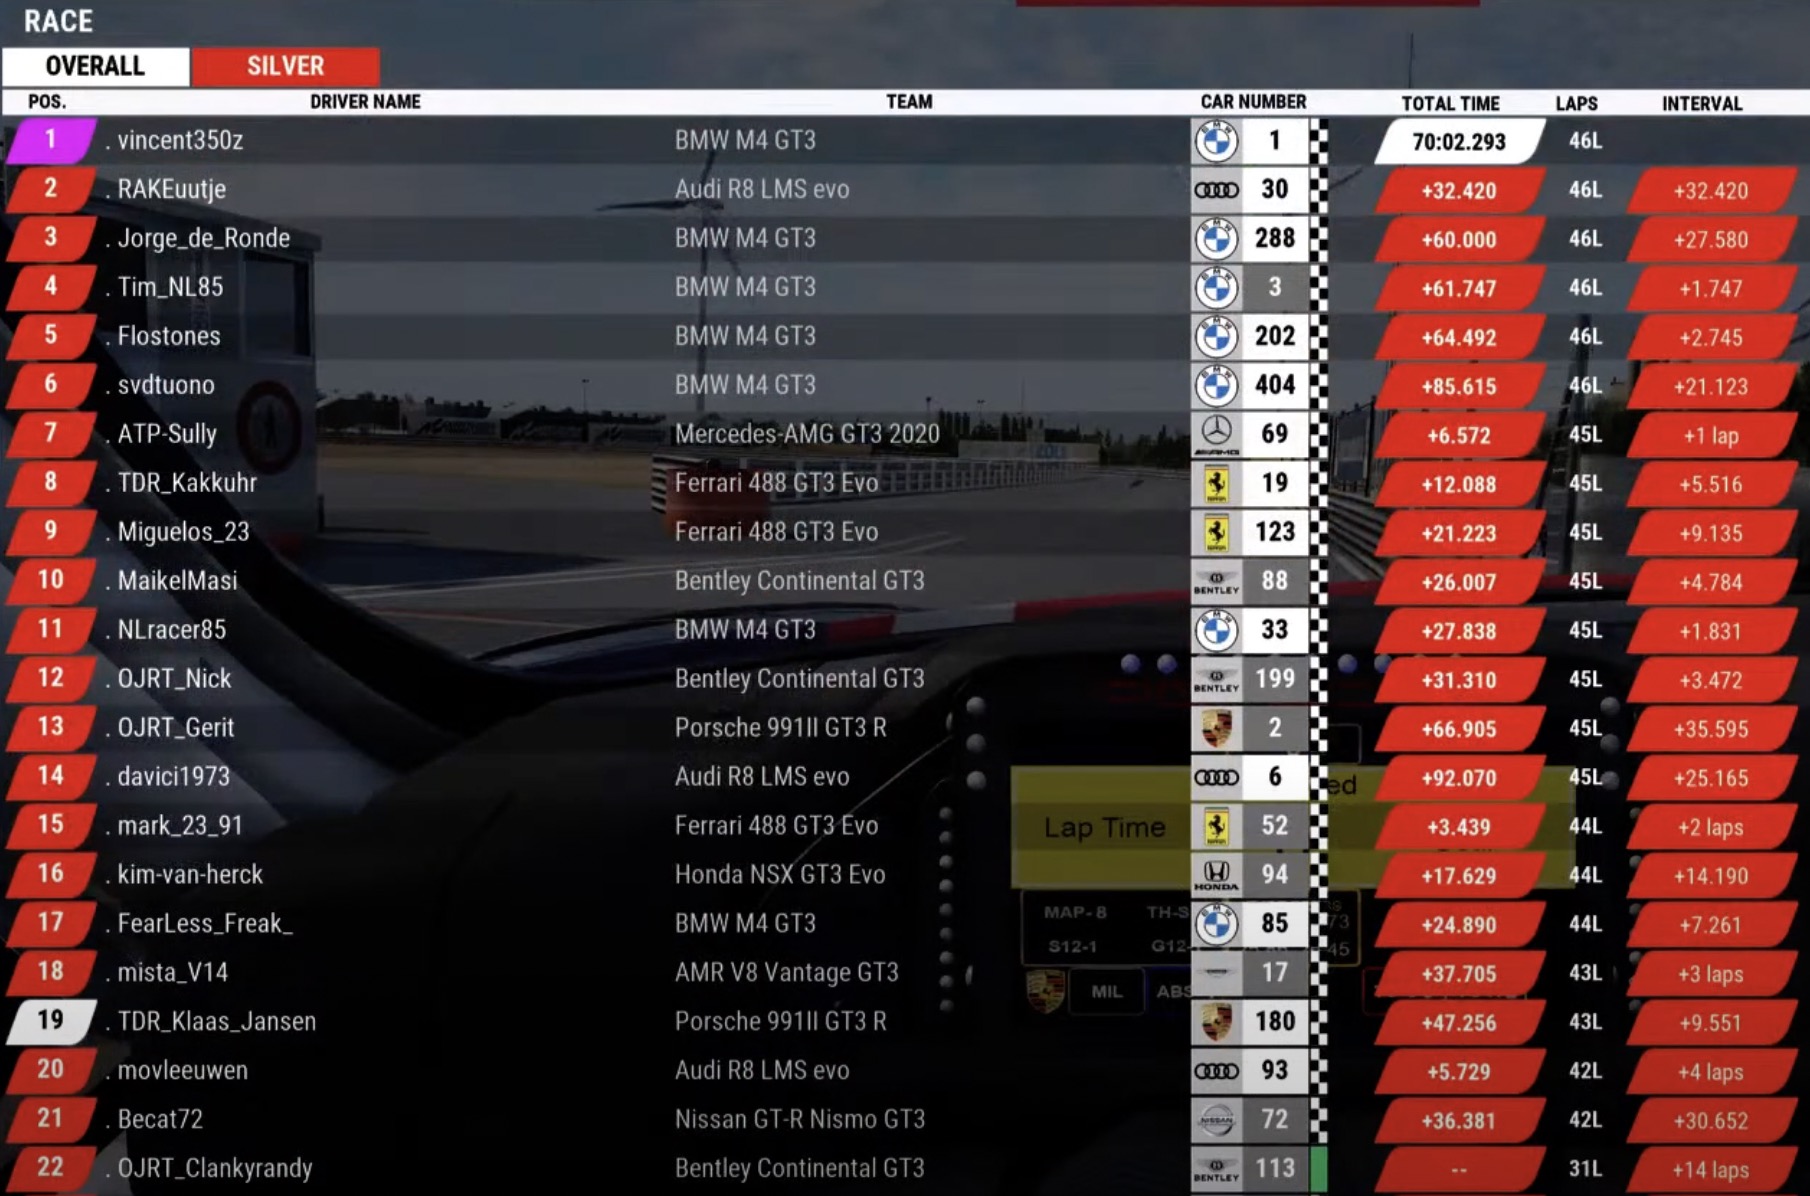Viewport: 1810px width, 1196px height.
Task: Click the Porsche logo for car 180
Action: pyautogui.click(x=1216, y=1023)
